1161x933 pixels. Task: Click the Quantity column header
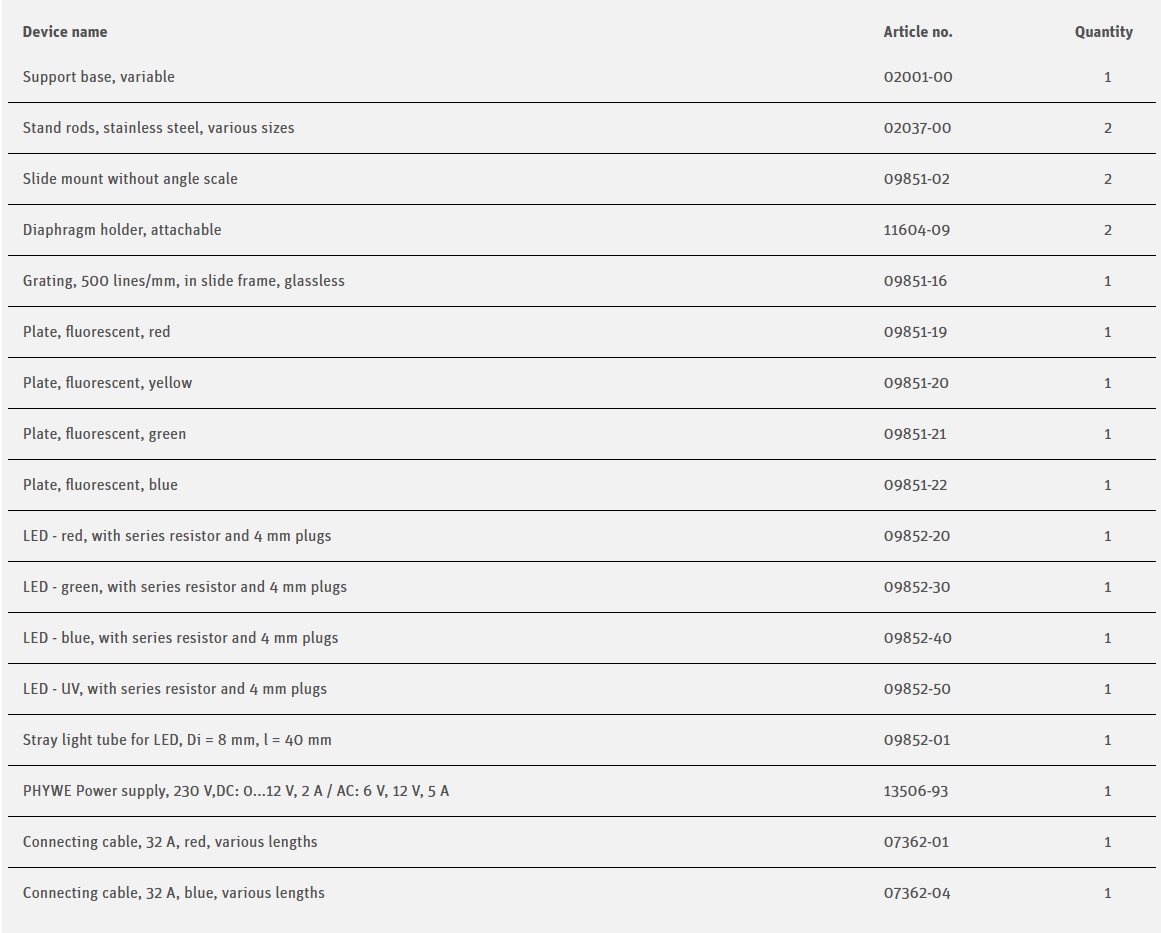1103,32
